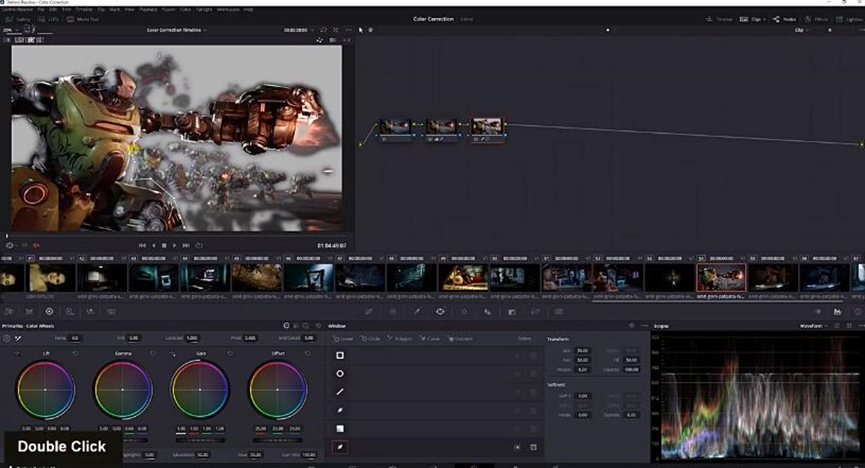Toggle the viewer loop playback icon beside timecode
The image size is (865, 468).
[x=323, y=30]
